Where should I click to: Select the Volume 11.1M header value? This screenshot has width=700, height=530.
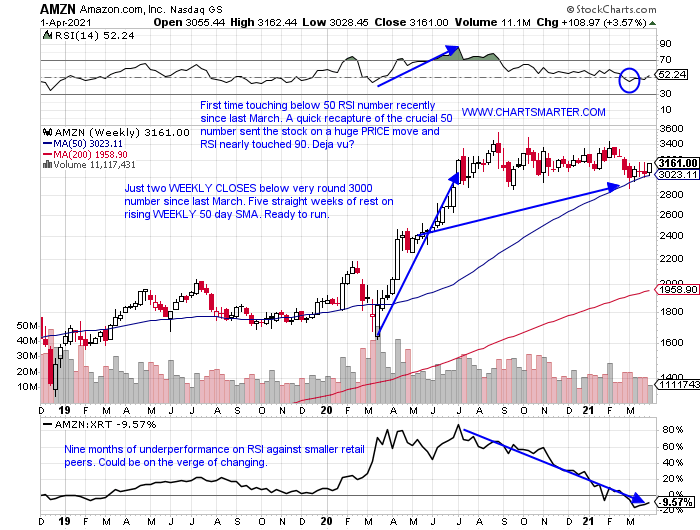point(492,22)
